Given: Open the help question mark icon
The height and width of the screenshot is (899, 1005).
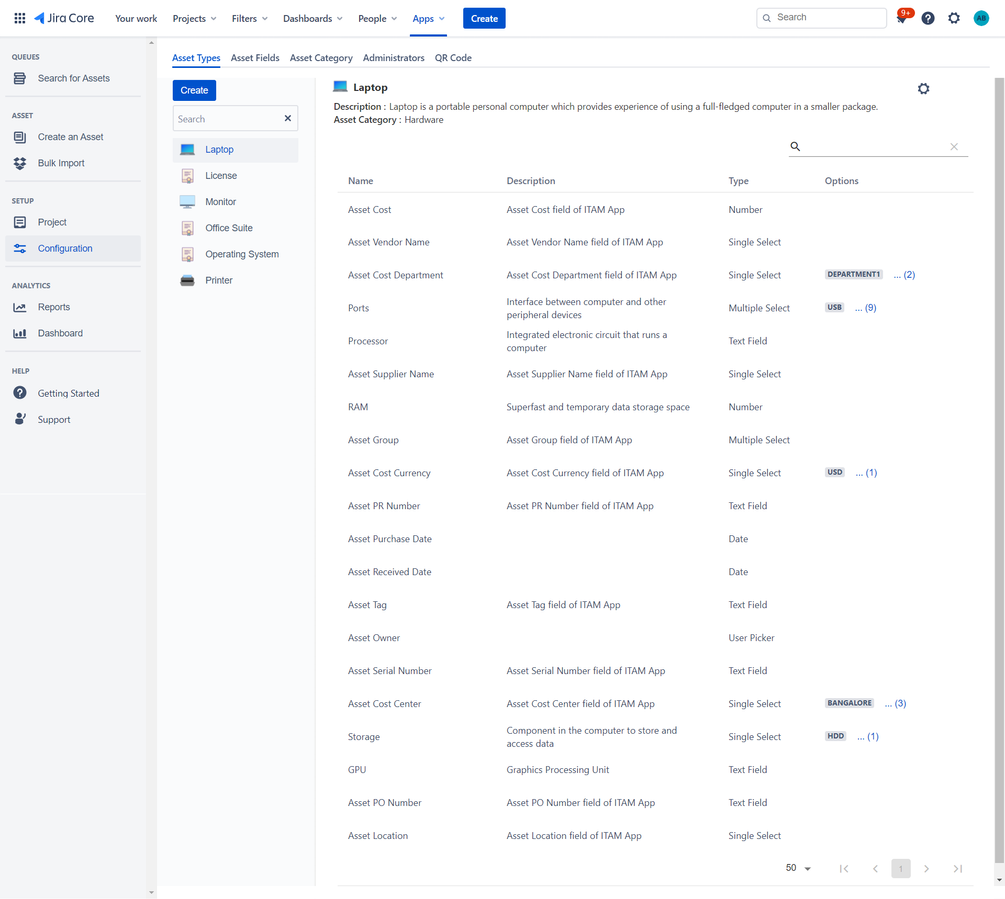Looking at the screenshot, I should (x=927, y=19).
